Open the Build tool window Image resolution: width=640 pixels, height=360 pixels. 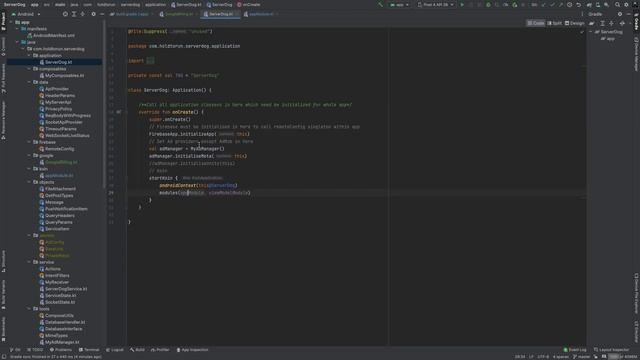(137, 350)
